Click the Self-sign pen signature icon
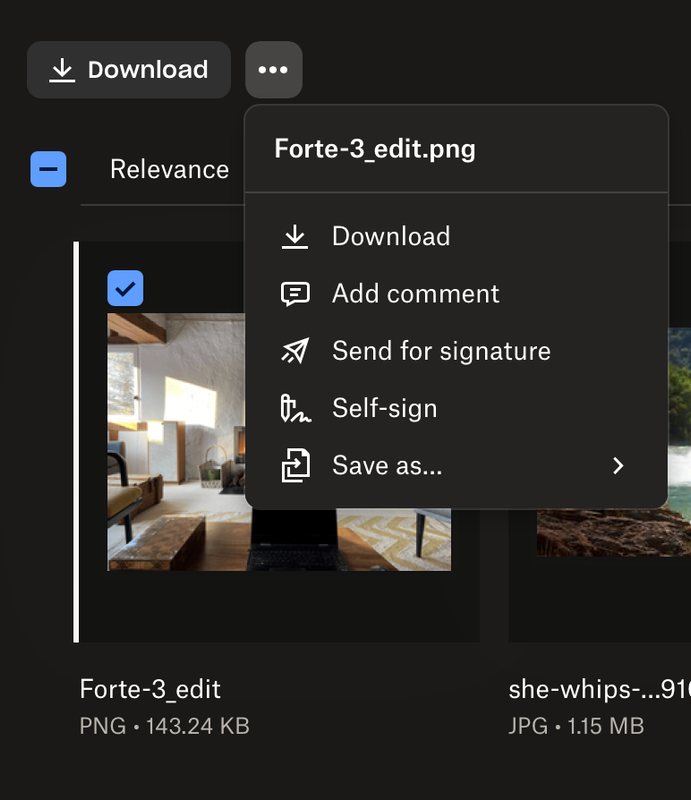This screenshot has width=691, height=800. 295,408
